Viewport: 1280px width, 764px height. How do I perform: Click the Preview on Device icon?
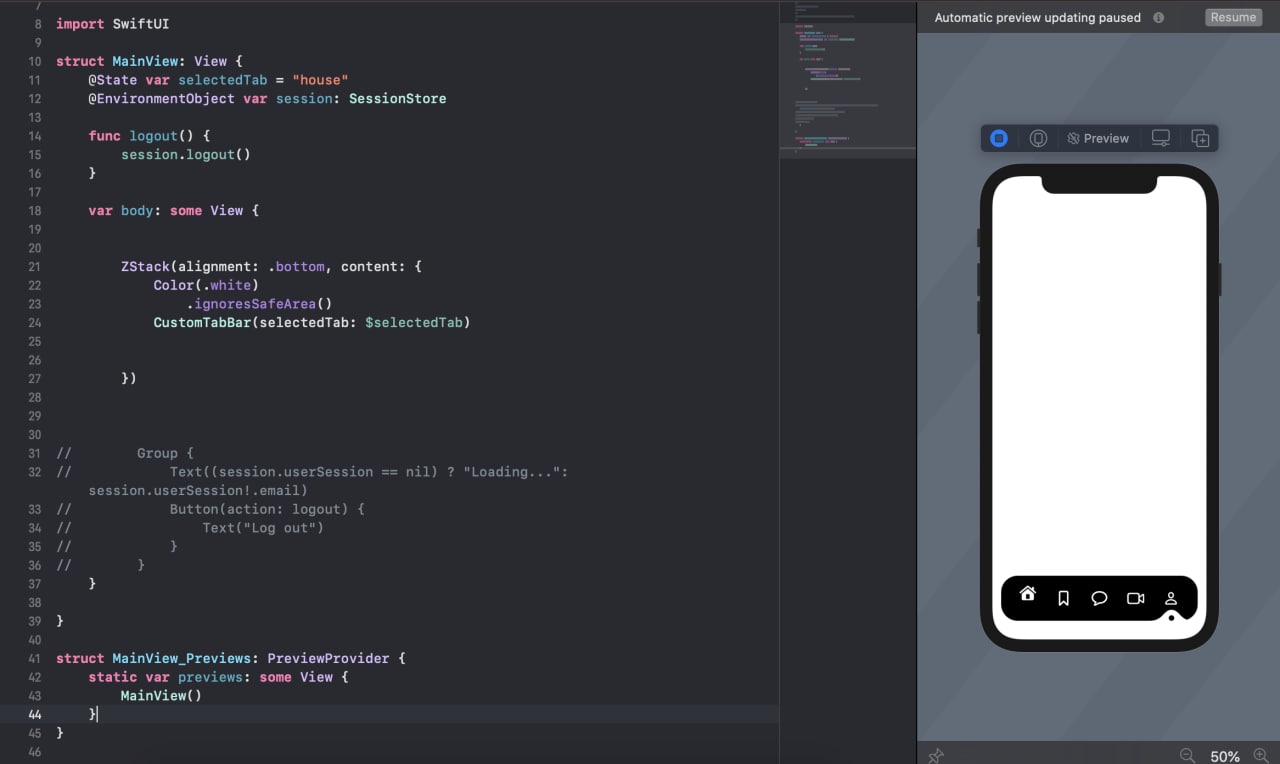[x=1038, y=139]
